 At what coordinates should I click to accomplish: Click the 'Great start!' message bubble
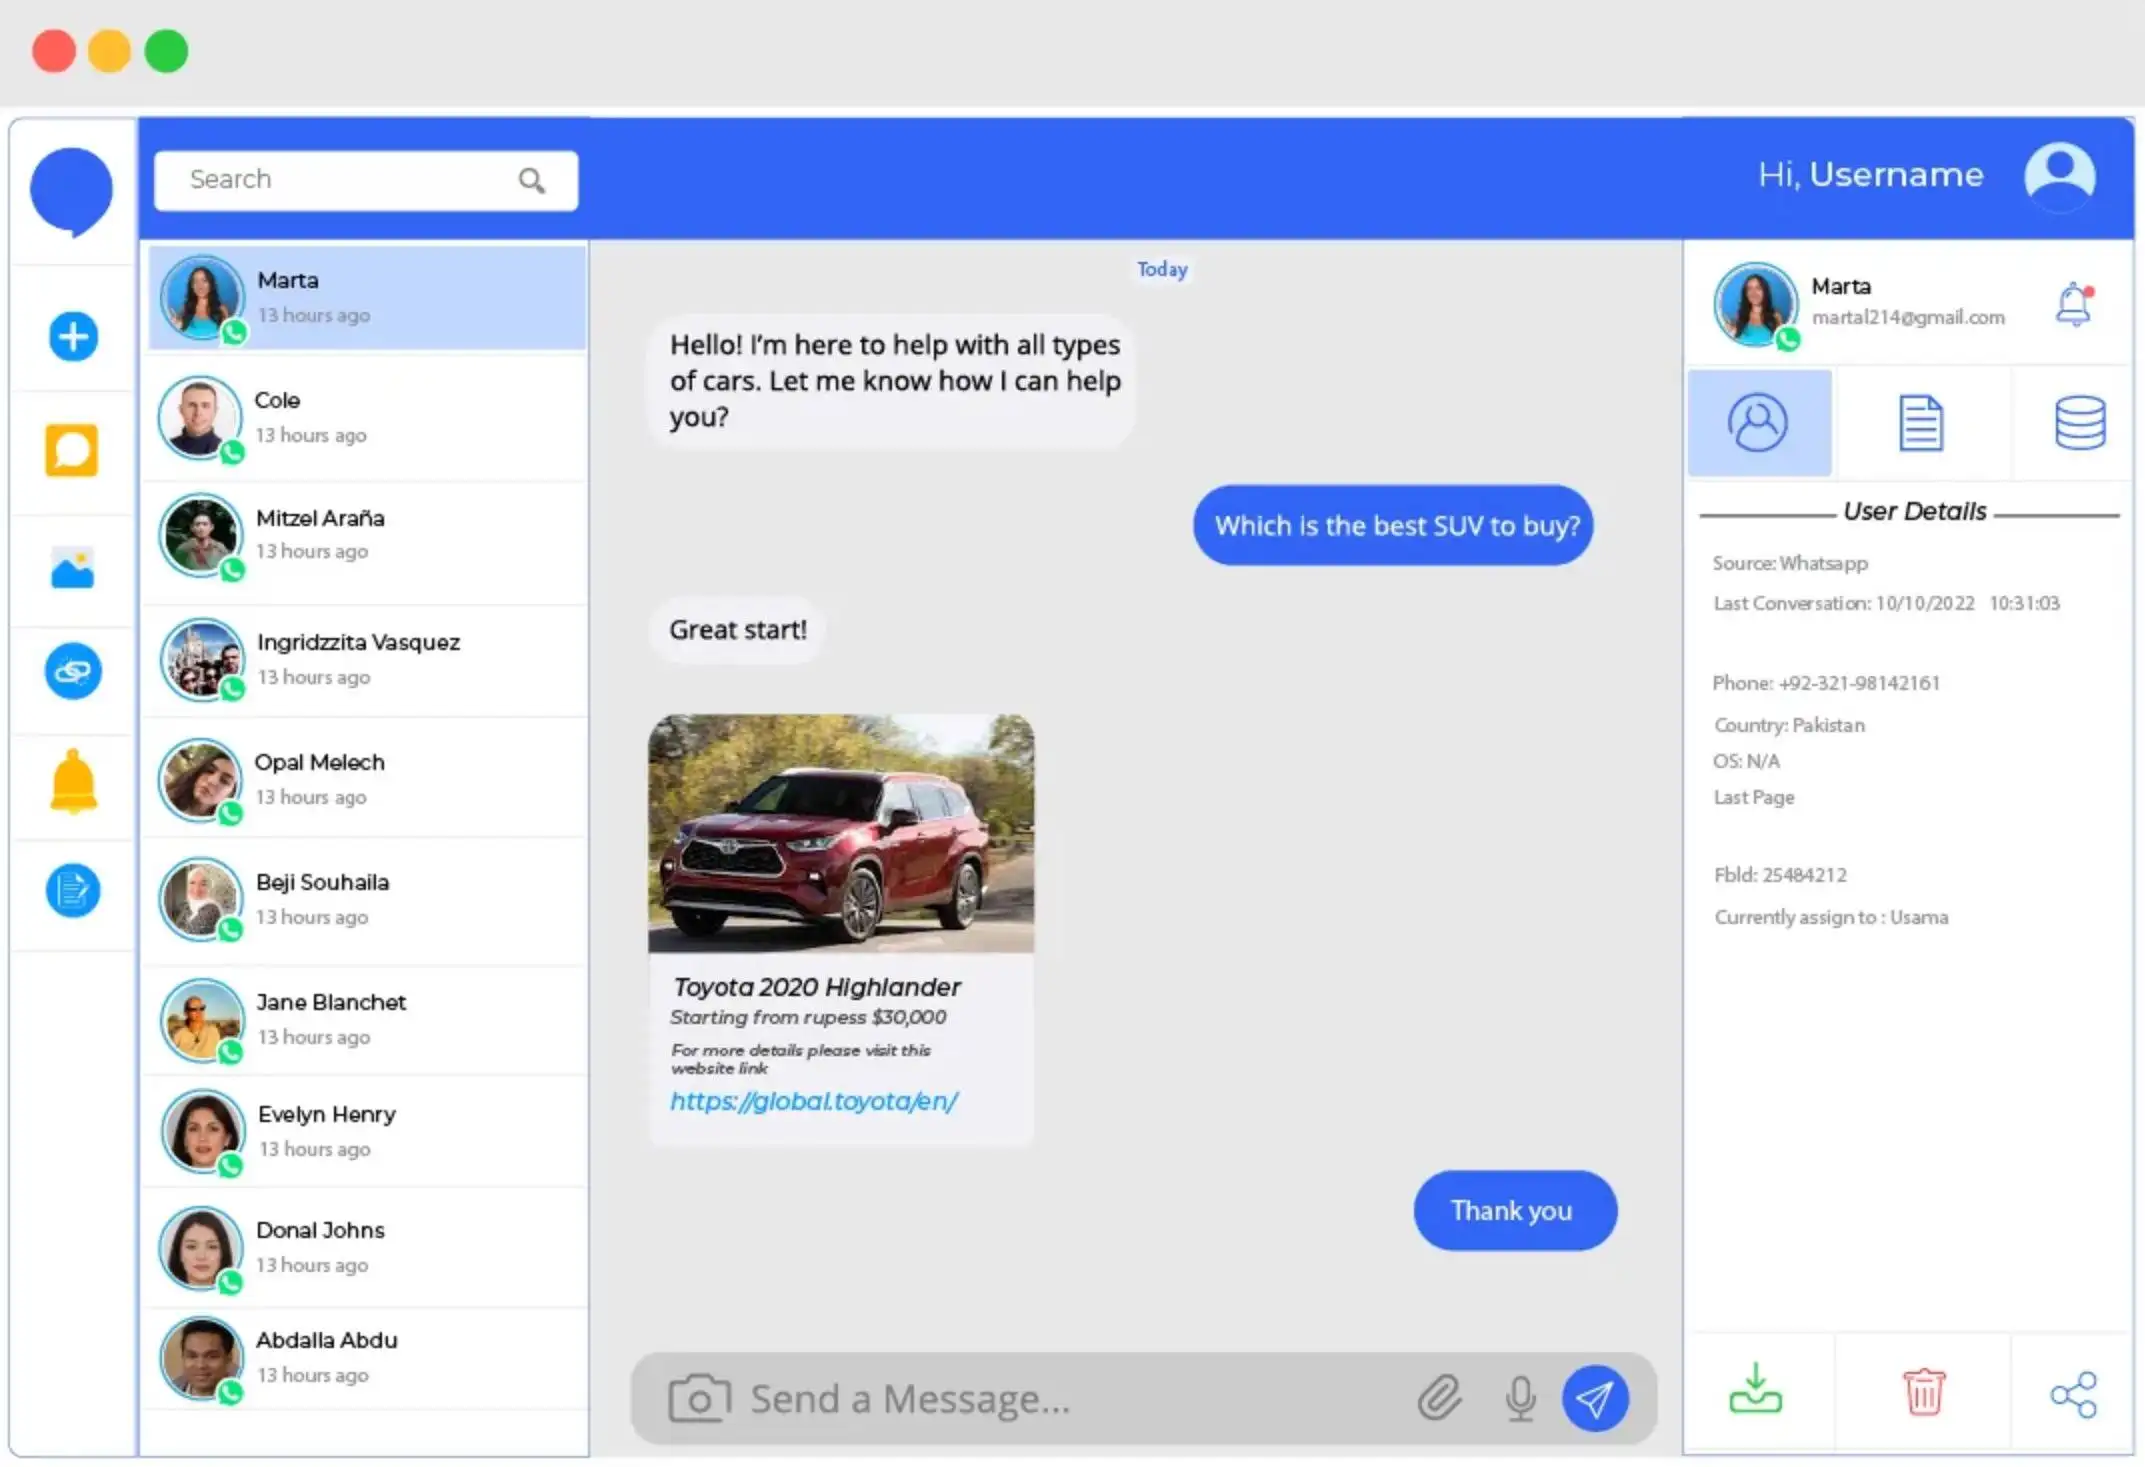pyautogui.click(x=738, y=630)
